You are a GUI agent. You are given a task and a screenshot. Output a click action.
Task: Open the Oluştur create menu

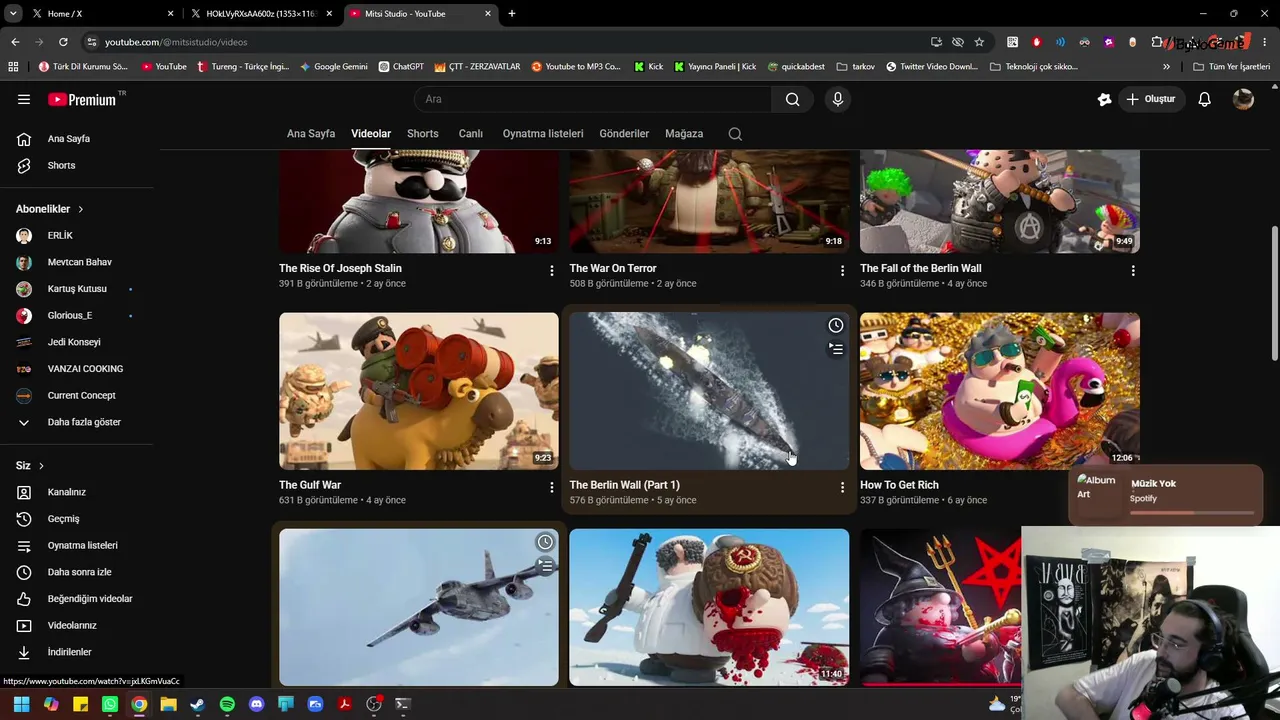point(1151,99)
